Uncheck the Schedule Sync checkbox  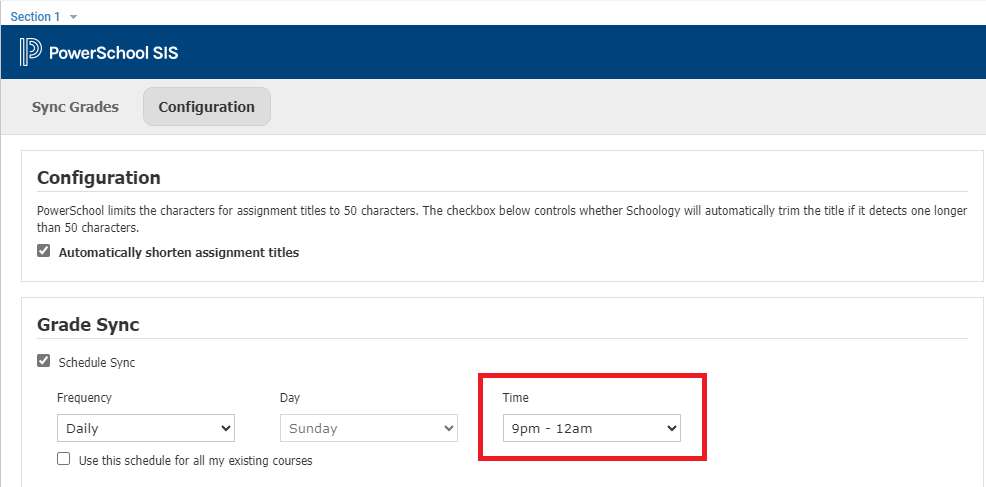pos(44,362)
